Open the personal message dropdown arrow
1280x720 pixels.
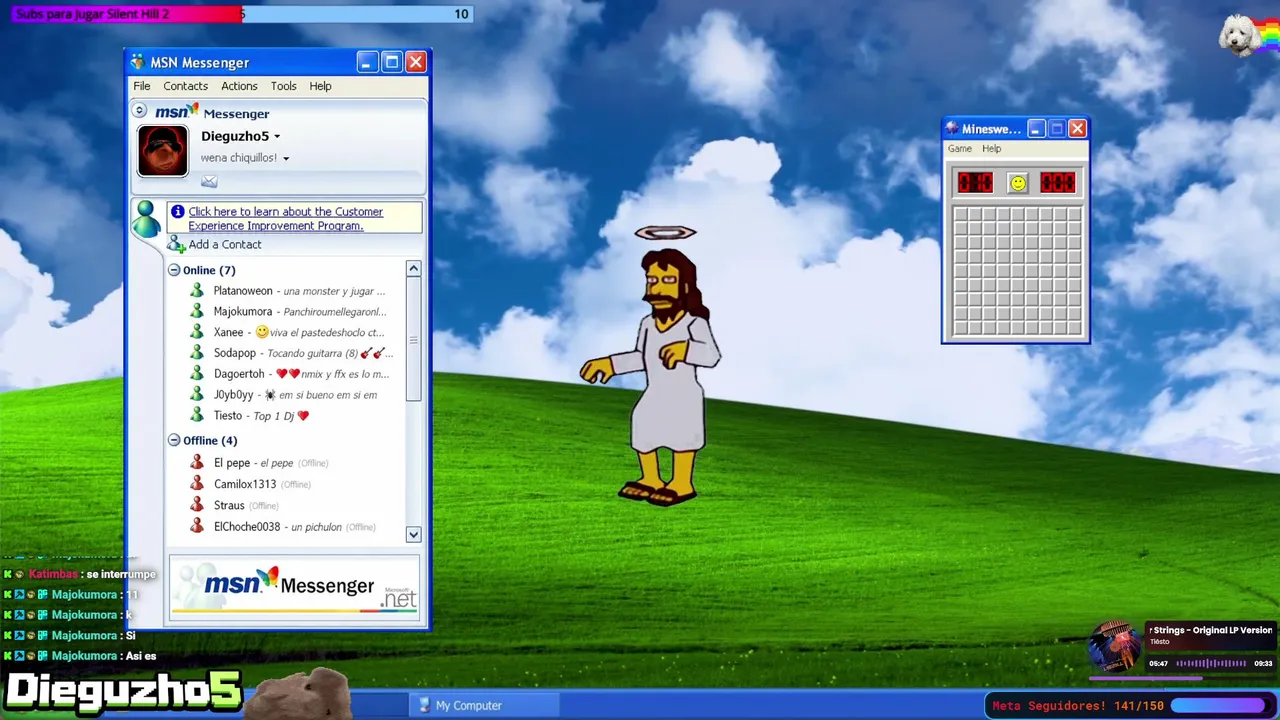click(x=286, y=158)
